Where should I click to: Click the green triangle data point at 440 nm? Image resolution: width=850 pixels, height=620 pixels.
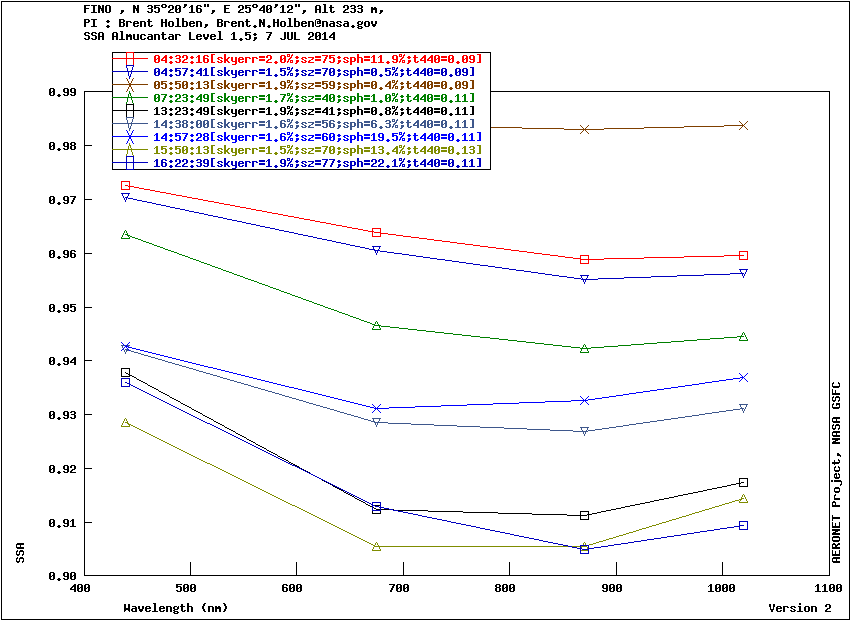tap(126, 234)
